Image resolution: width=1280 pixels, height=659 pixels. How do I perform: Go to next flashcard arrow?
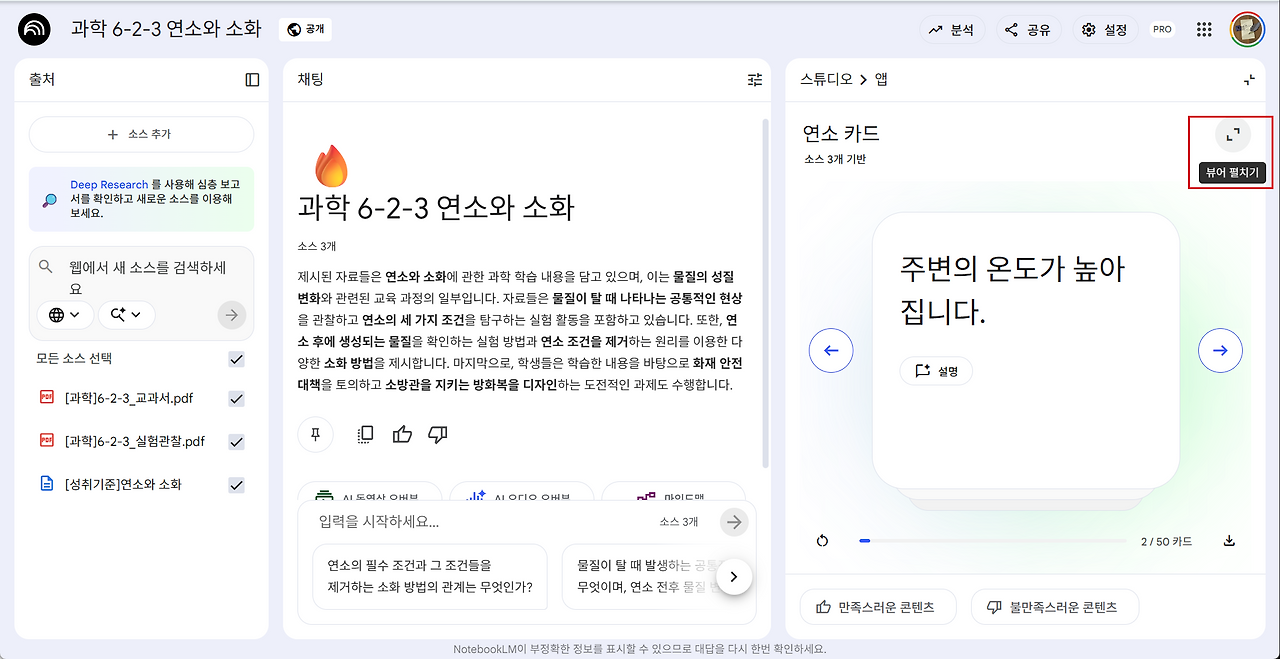1220,351
